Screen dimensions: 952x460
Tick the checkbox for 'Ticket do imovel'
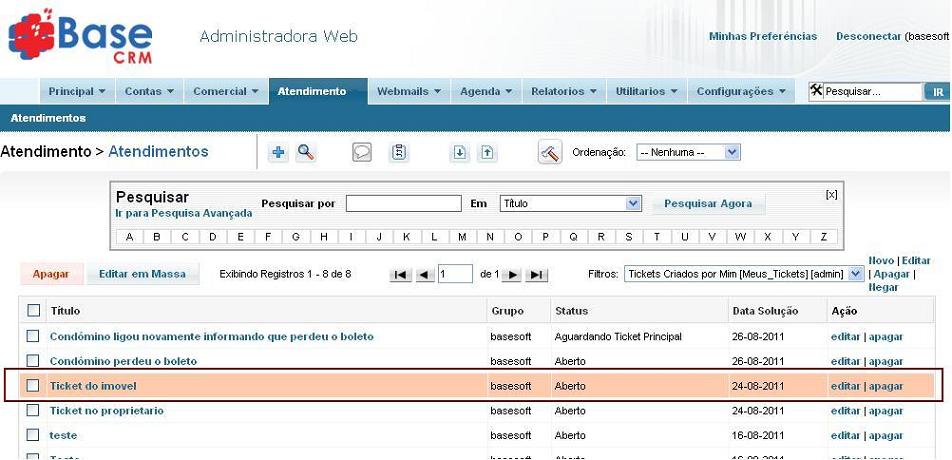click(33, 386)
